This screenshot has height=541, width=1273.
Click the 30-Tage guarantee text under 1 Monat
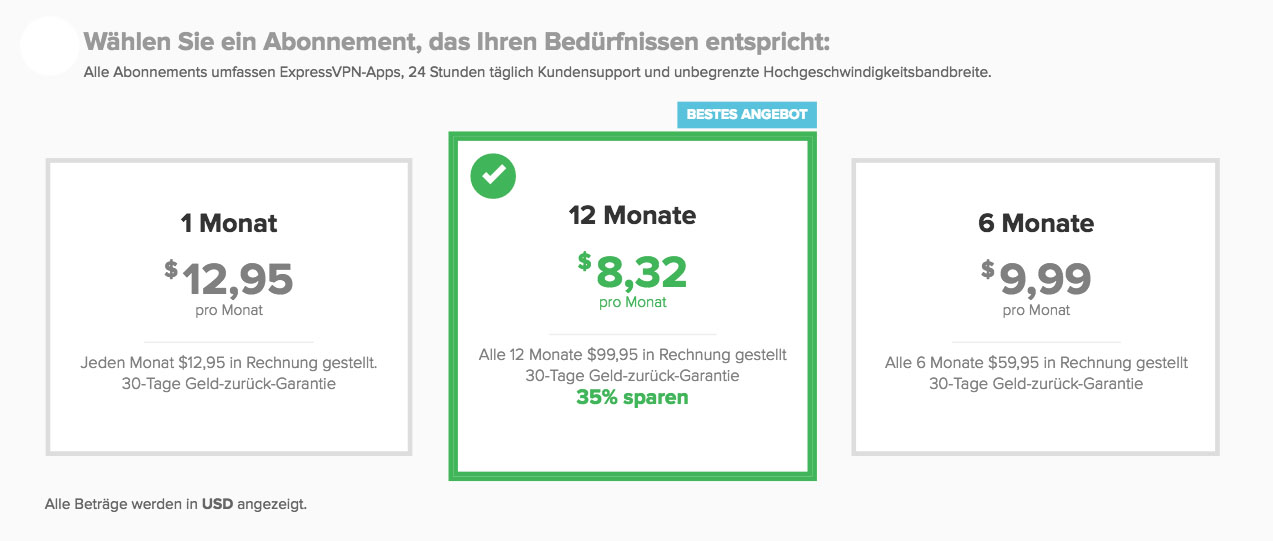[x=229, y=383]
